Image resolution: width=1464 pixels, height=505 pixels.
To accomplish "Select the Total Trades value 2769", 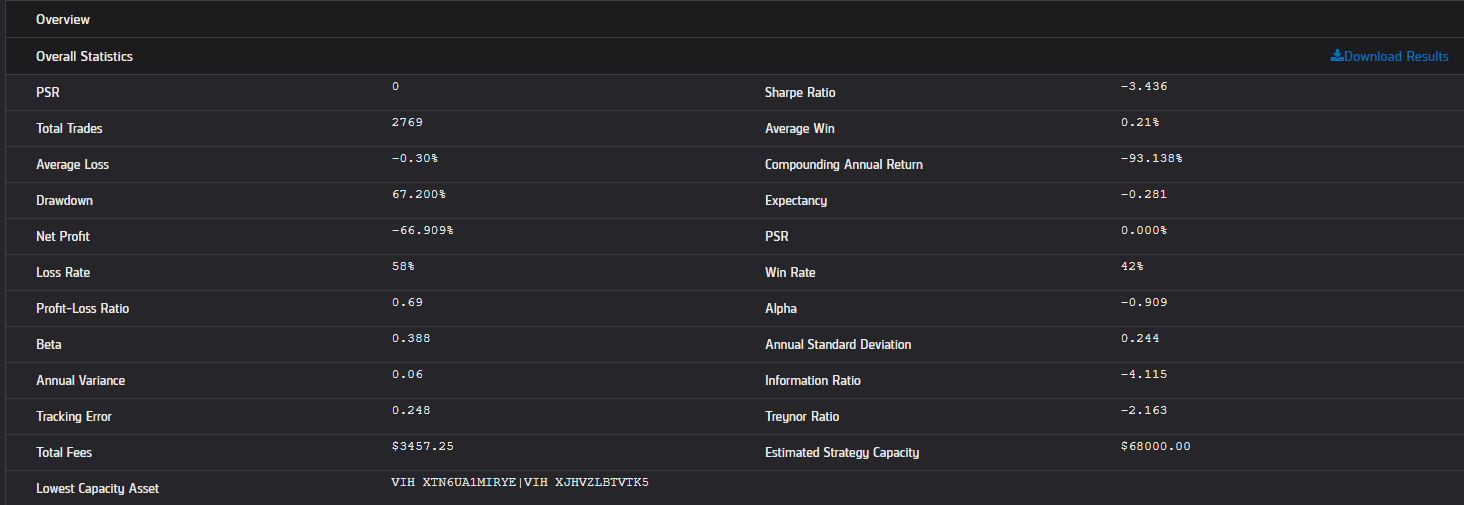I will point(408,122).
